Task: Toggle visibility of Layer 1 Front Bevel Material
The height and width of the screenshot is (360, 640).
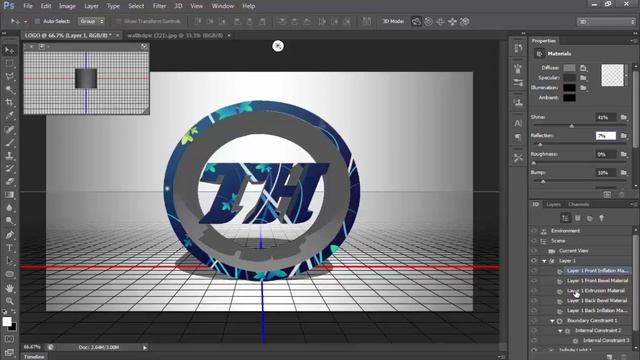Action: [x=534, y=280]
